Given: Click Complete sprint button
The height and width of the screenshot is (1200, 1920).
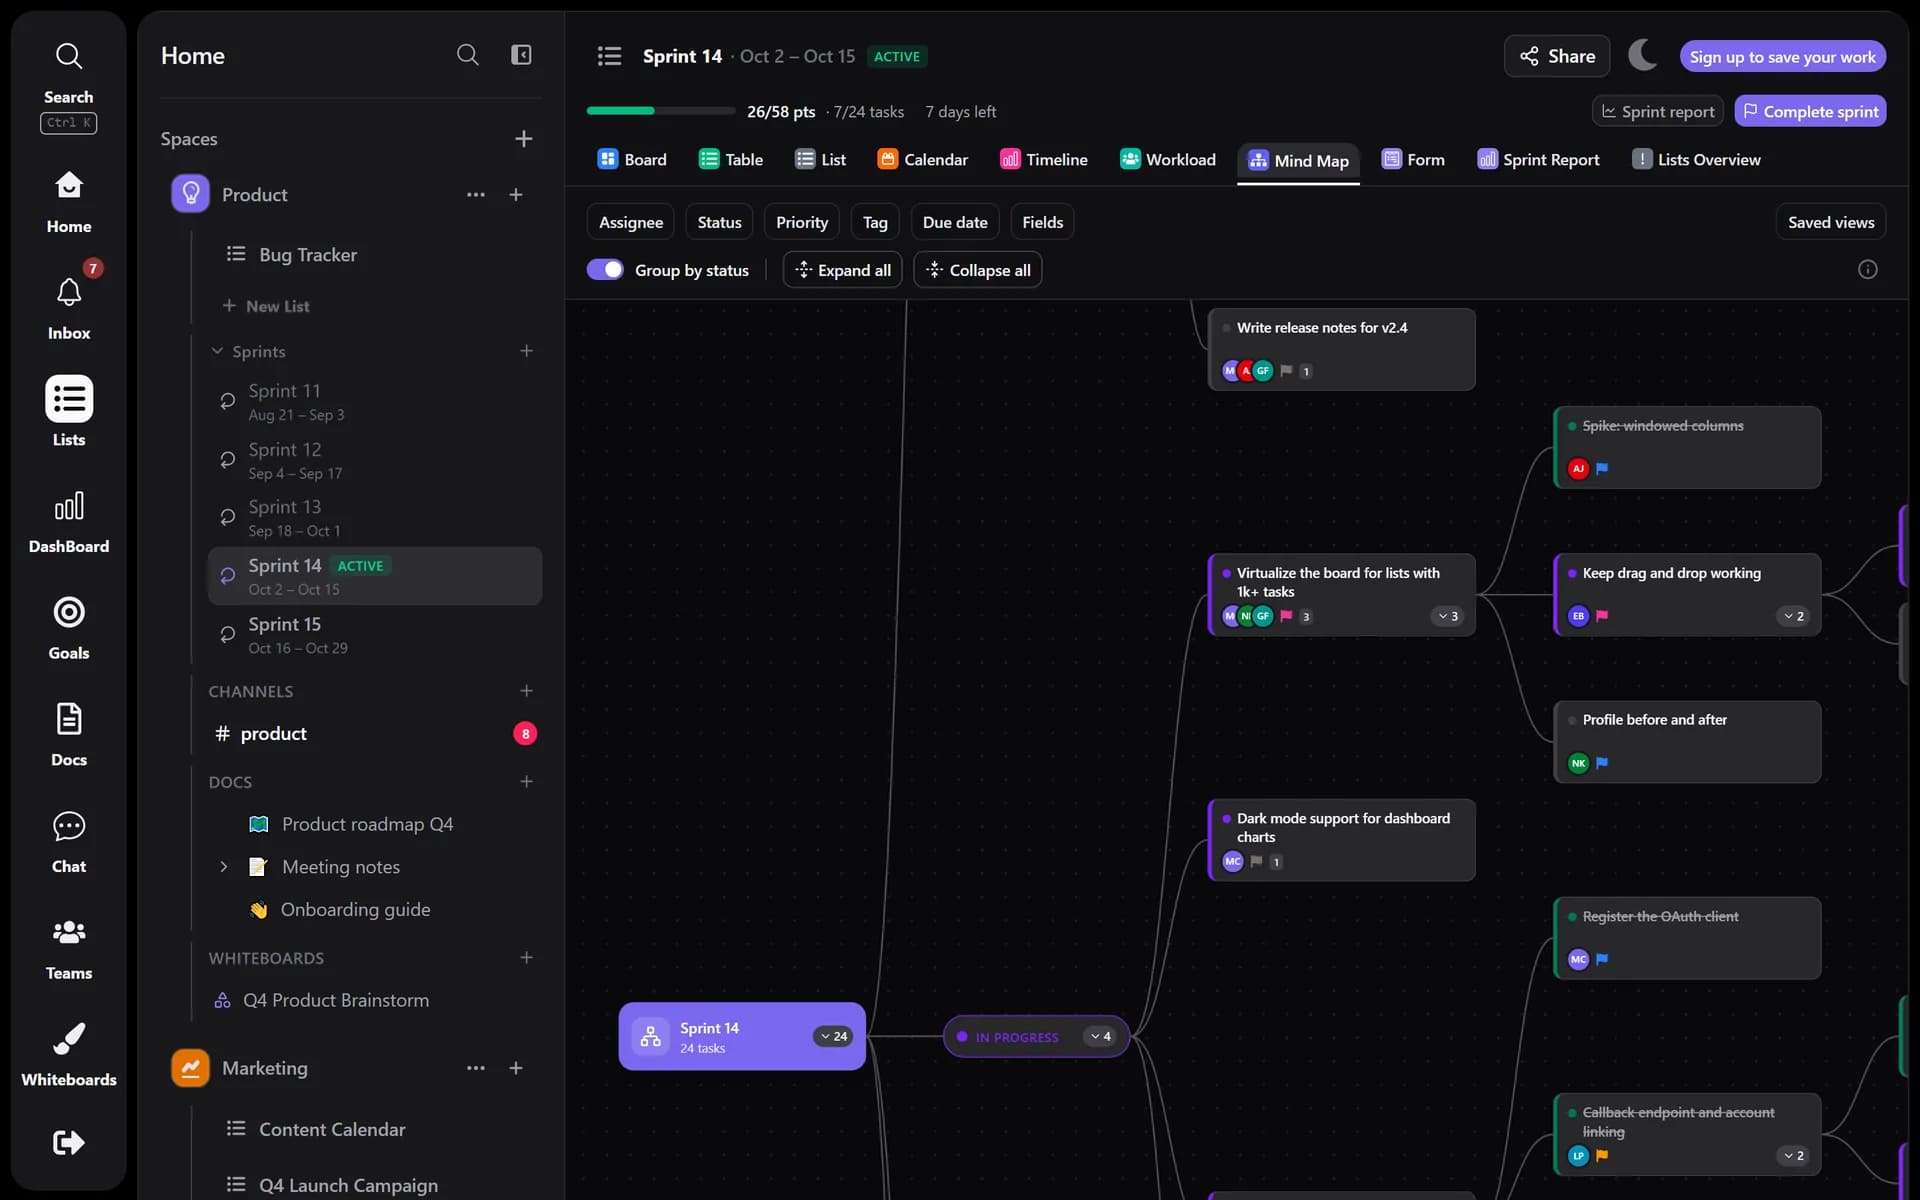Looking at the screenshot, I should pyautogui.click(x=1810, y=111).
